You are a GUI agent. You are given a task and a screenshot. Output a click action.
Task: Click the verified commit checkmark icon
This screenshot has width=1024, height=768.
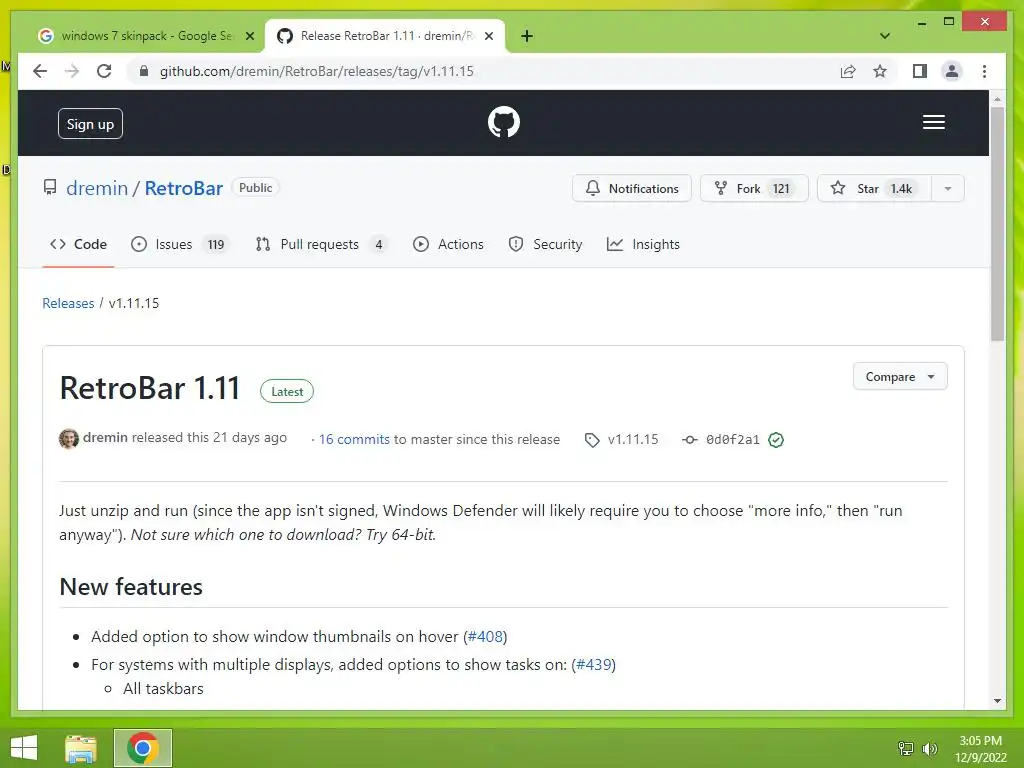pyautogui.click(x=776, y=440)
